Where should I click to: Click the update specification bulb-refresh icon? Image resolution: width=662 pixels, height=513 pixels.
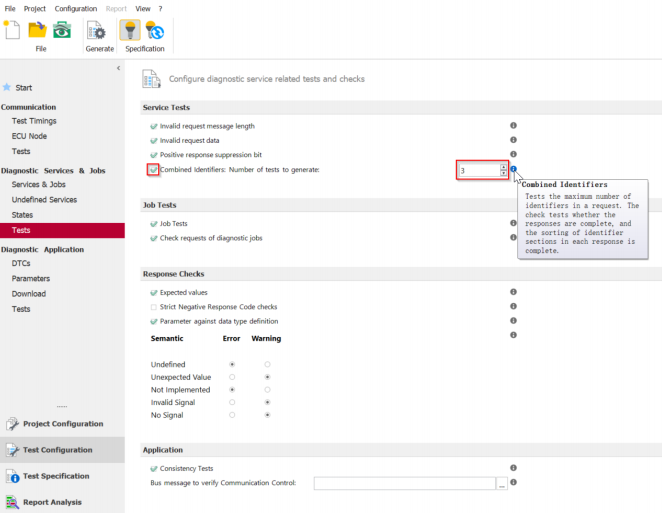click(x=155, y=30)
